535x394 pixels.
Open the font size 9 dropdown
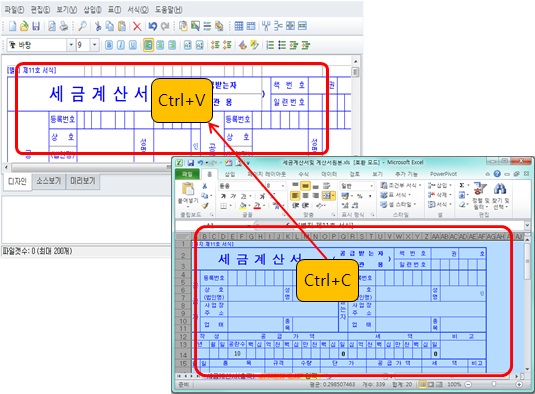tap(95, 45)
